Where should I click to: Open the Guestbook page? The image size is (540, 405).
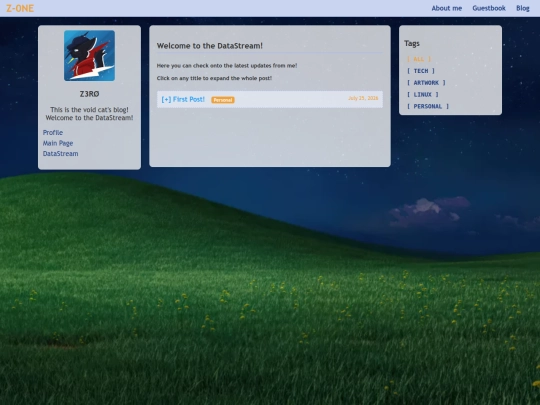coord(489,8)
